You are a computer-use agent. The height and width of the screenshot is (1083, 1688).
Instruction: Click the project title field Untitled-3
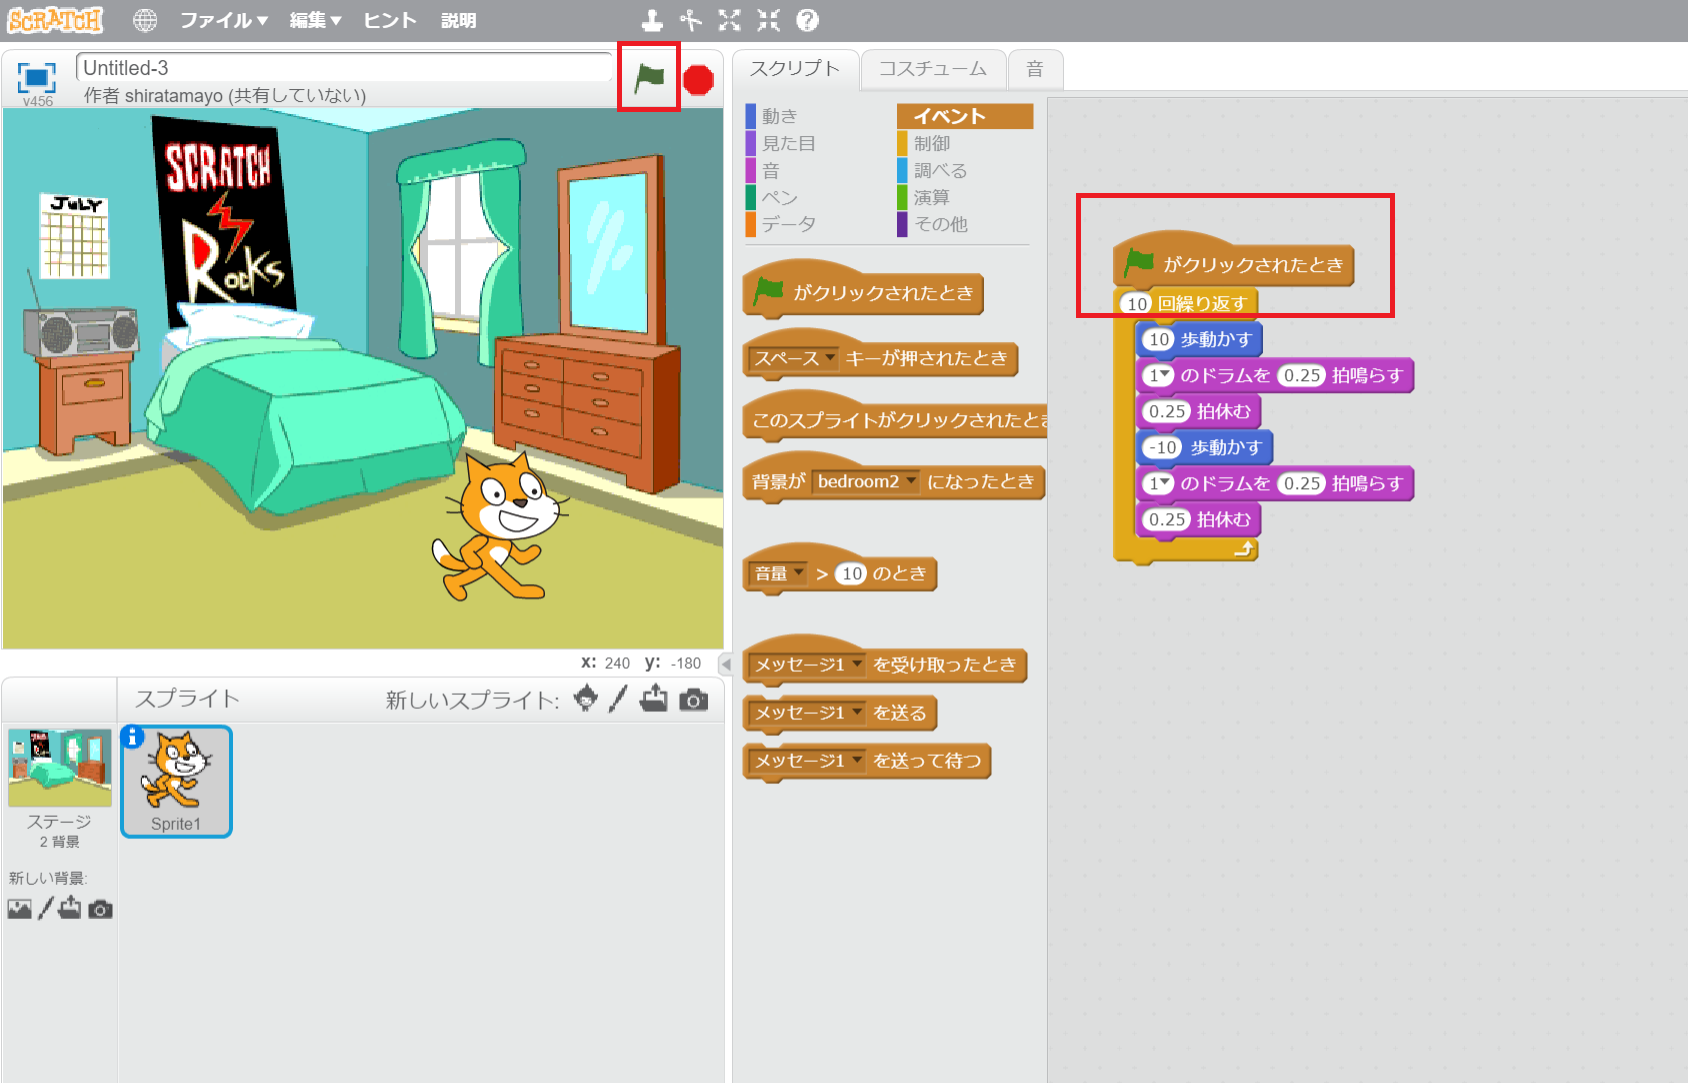click(x=344, y=68)
